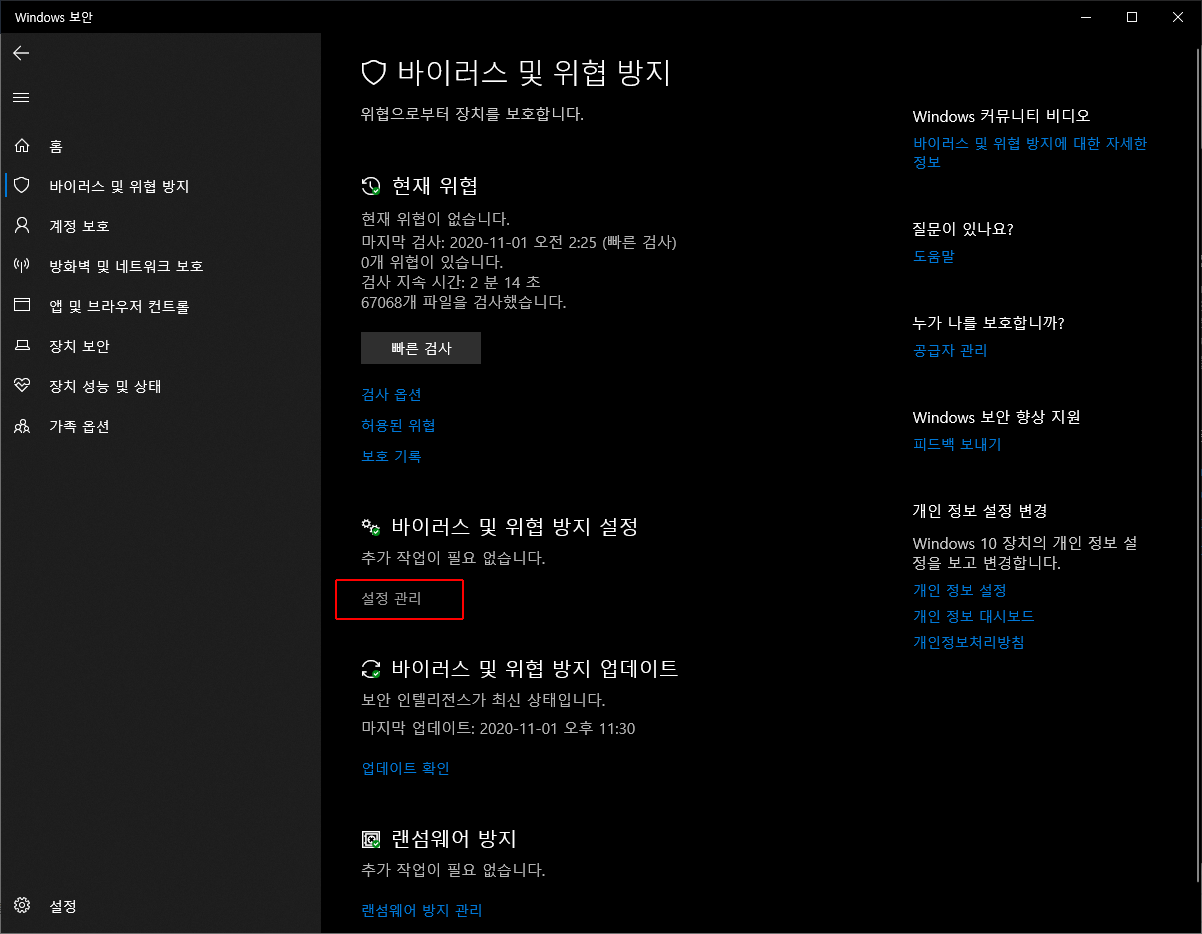
Task: Click the 랜섬웨어 방지 icon
Action: click(x=371, y=839)
